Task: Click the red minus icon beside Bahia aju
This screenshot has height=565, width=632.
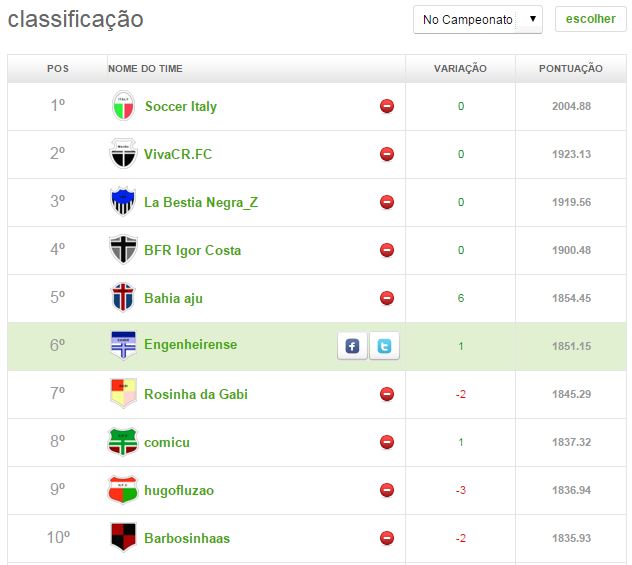Action: point(387,298)
